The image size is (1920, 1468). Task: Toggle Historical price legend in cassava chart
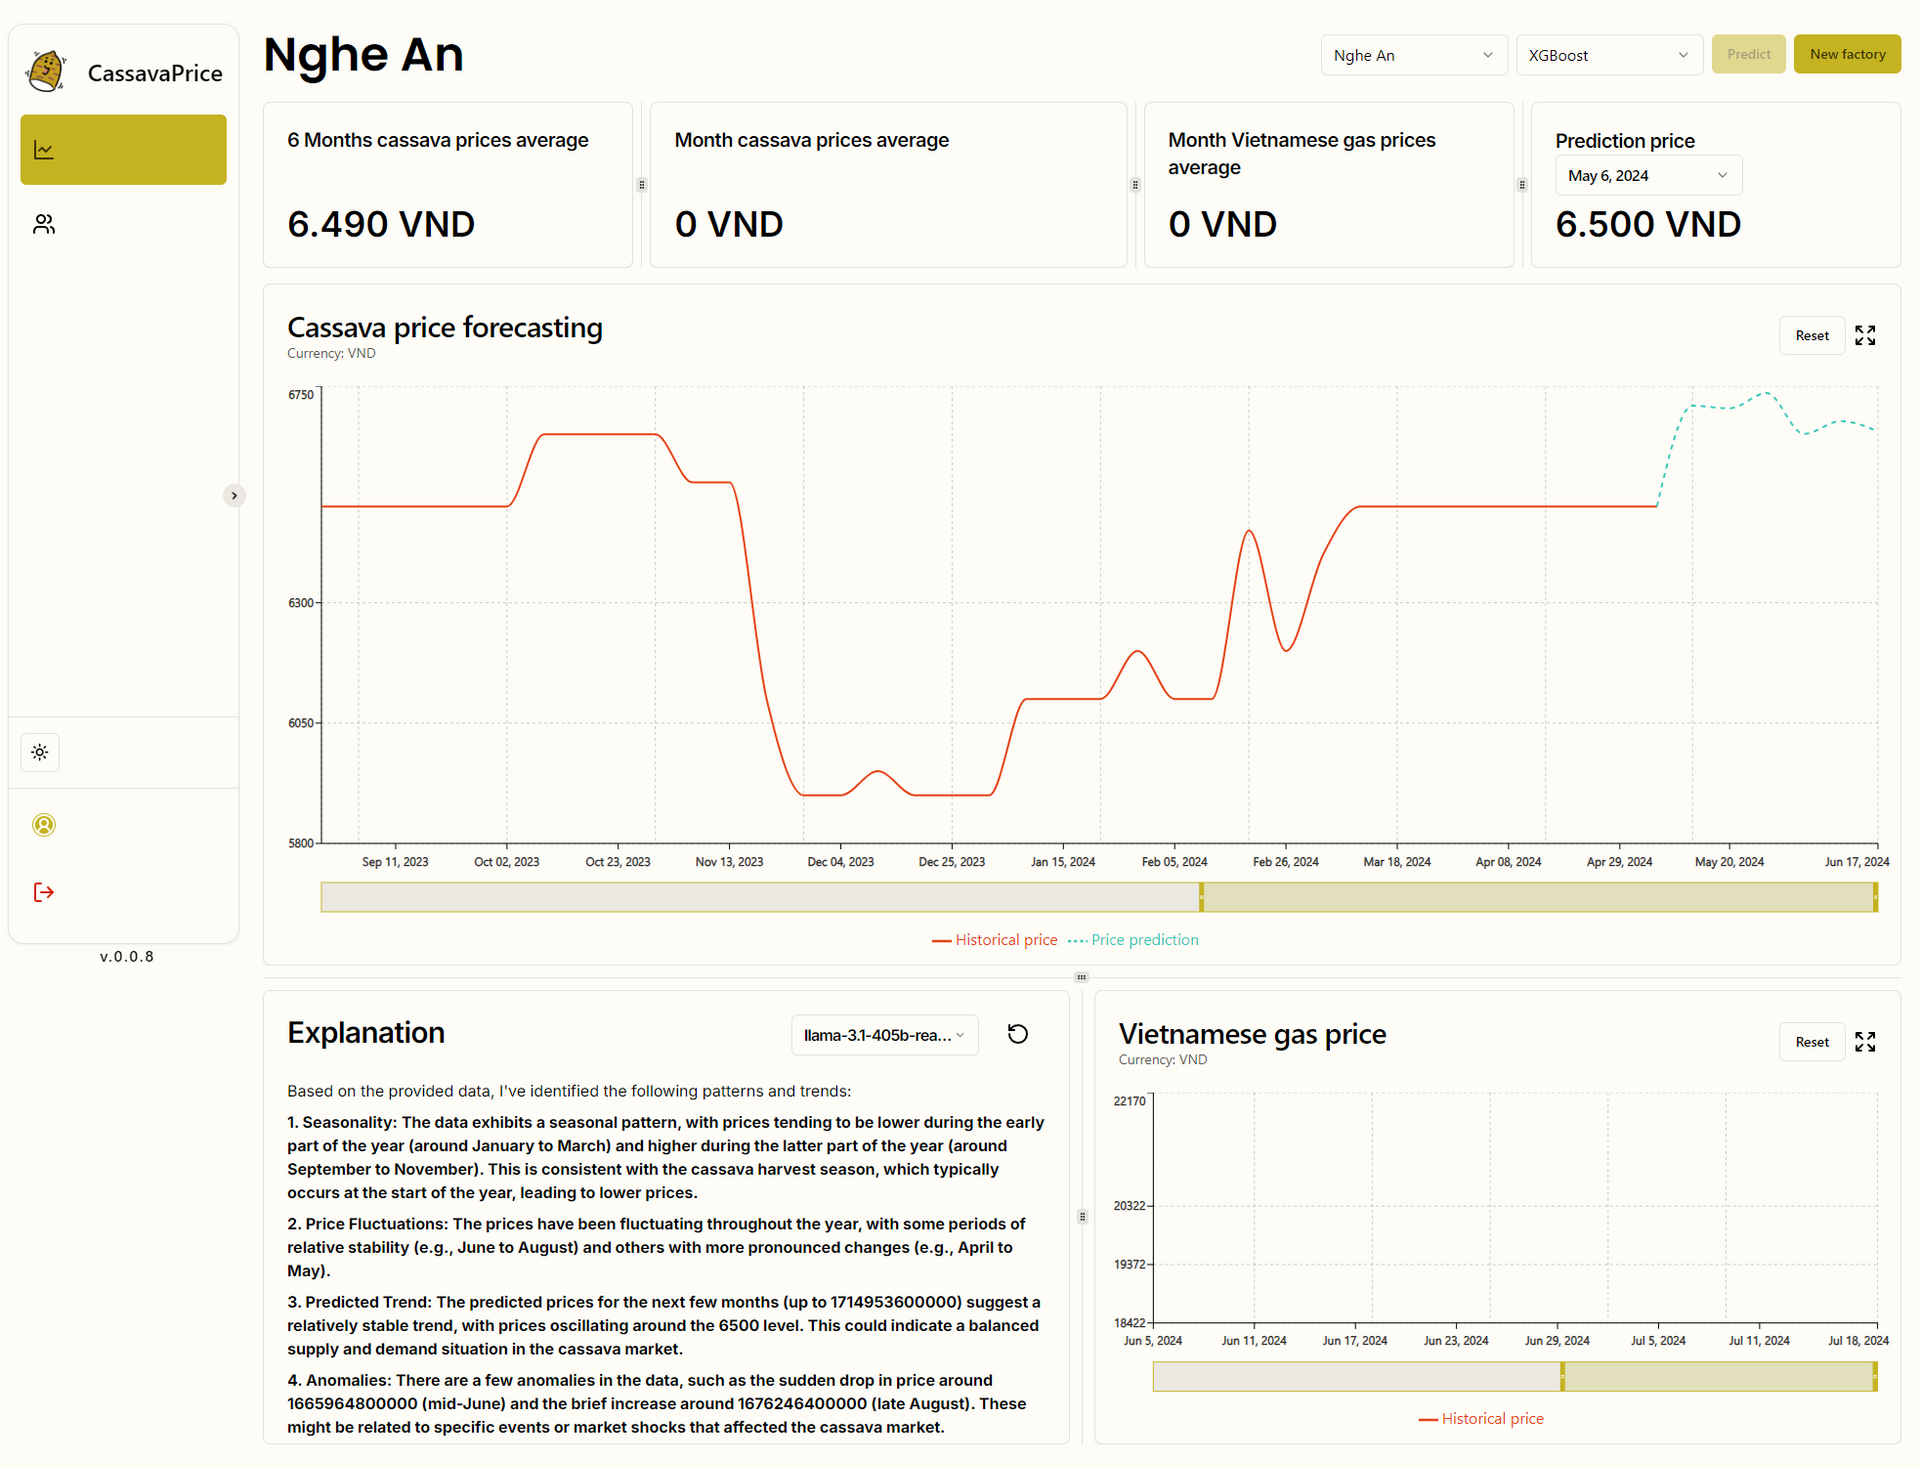pyautogui.click(x=994, y=940)
